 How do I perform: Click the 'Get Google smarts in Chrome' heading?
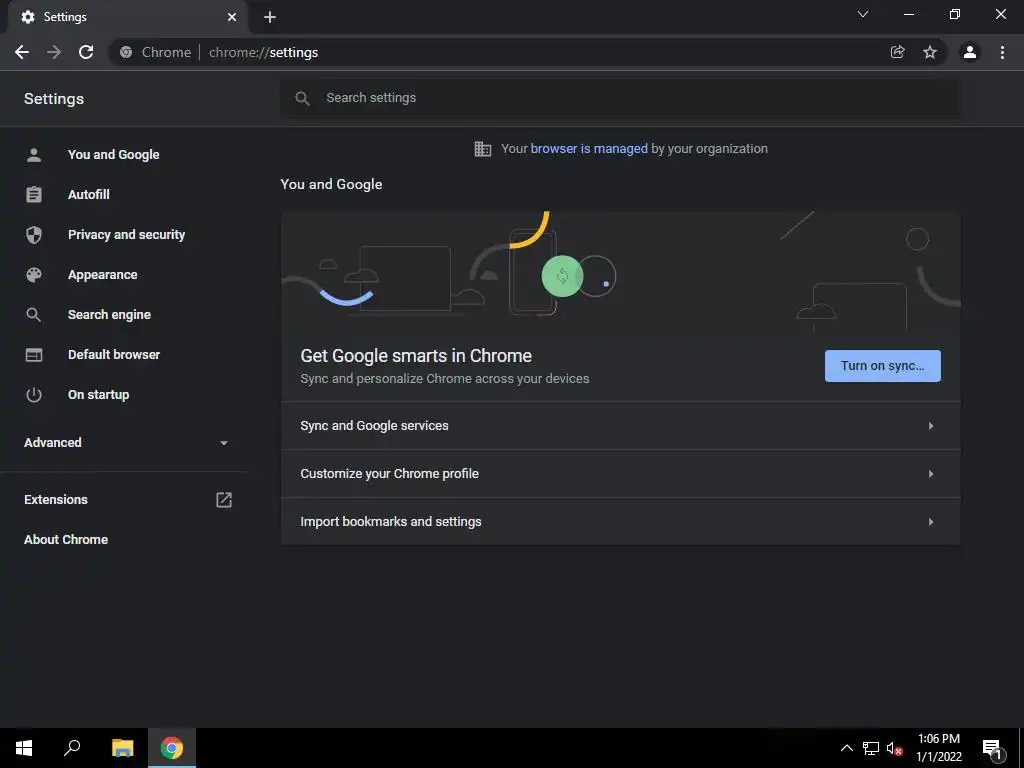click(x=416, y=356)
